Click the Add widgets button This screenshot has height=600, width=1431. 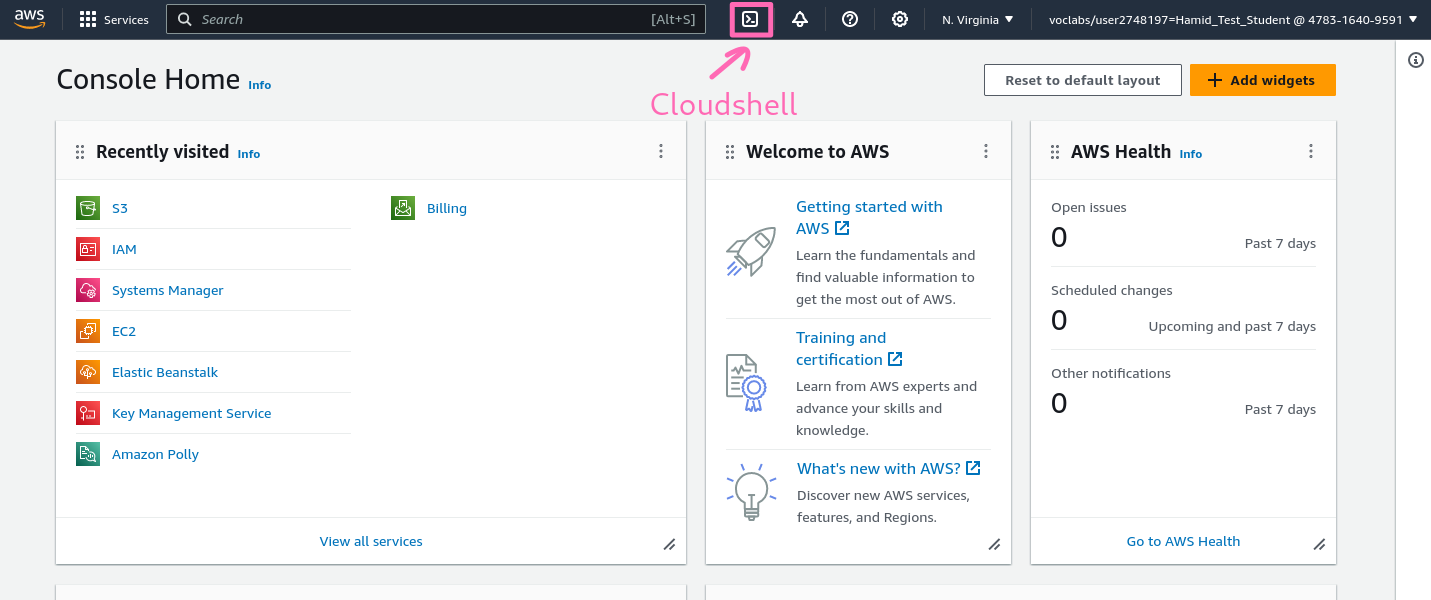coord(1262,80)
